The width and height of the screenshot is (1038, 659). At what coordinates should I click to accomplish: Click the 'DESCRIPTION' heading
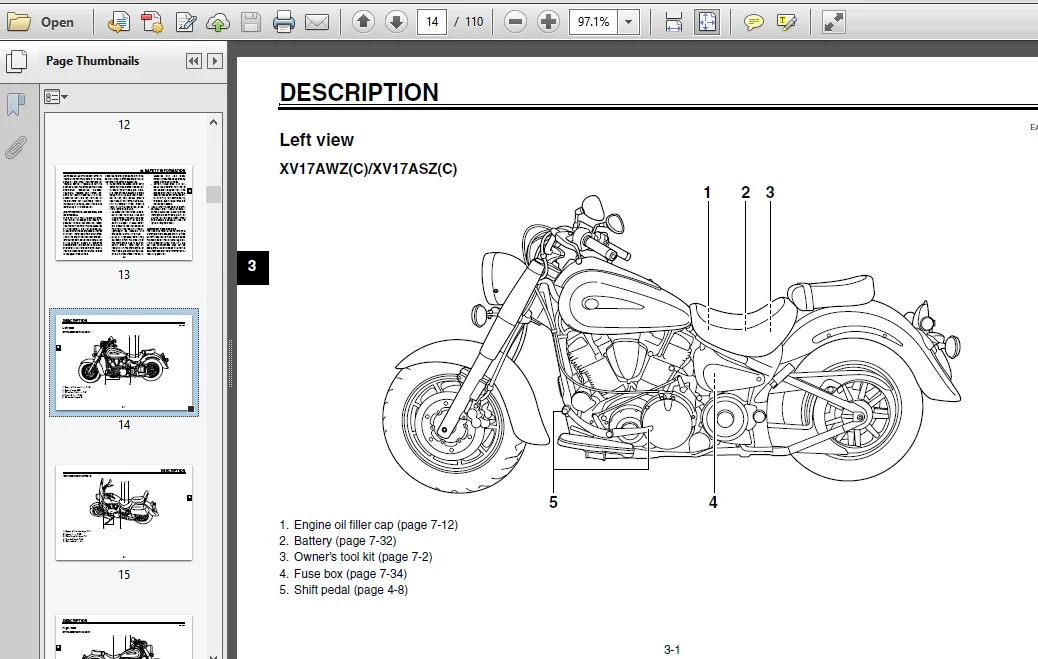tap(359, 92)
